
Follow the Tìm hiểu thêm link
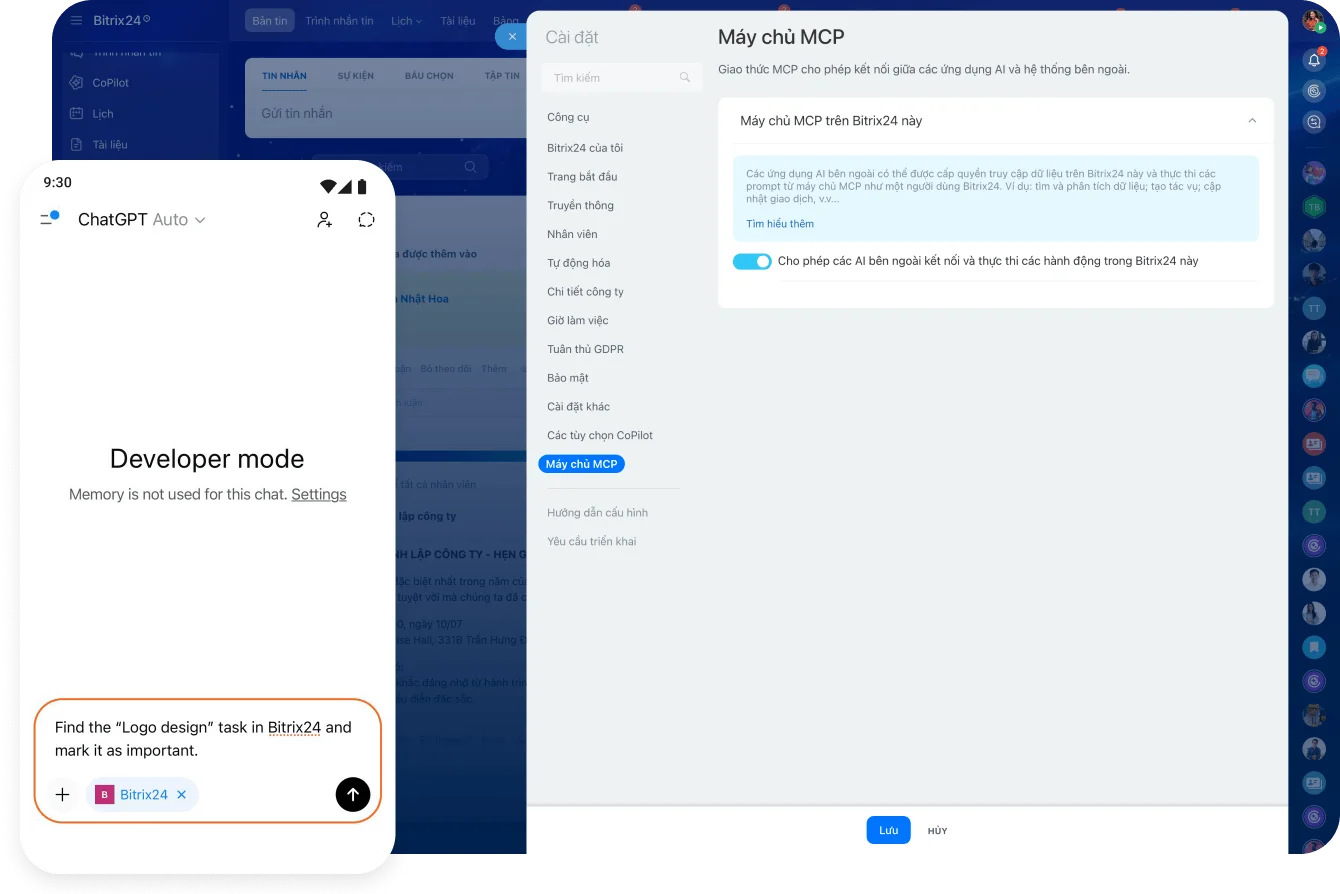pos(780,224)
